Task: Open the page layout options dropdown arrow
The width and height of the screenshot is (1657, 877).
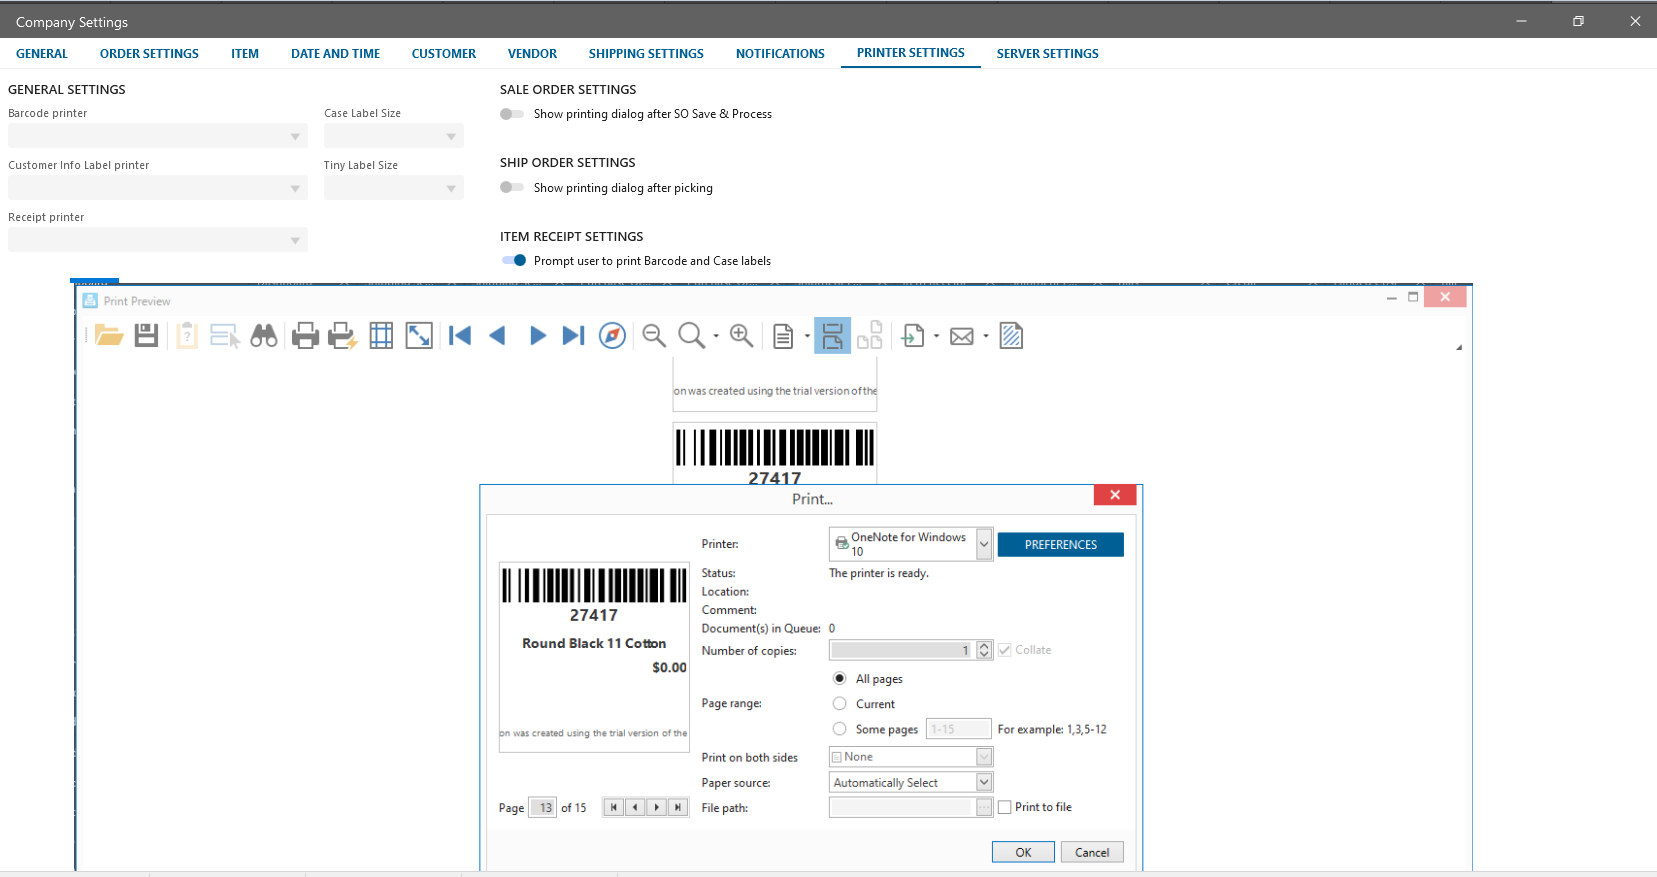Action: [x=807, y=336]
